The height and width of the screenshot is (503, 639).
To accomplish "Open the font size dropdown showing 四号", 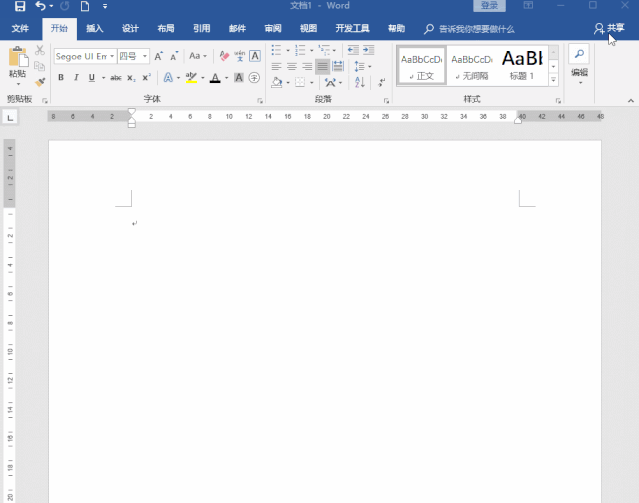I will point(145,56).
